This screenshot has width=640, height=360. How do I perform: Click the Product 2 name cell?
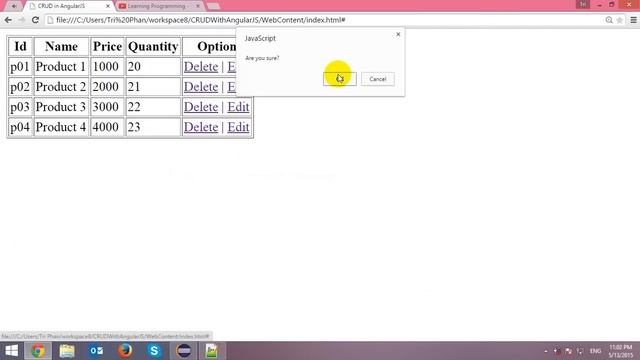pos(61,87)
